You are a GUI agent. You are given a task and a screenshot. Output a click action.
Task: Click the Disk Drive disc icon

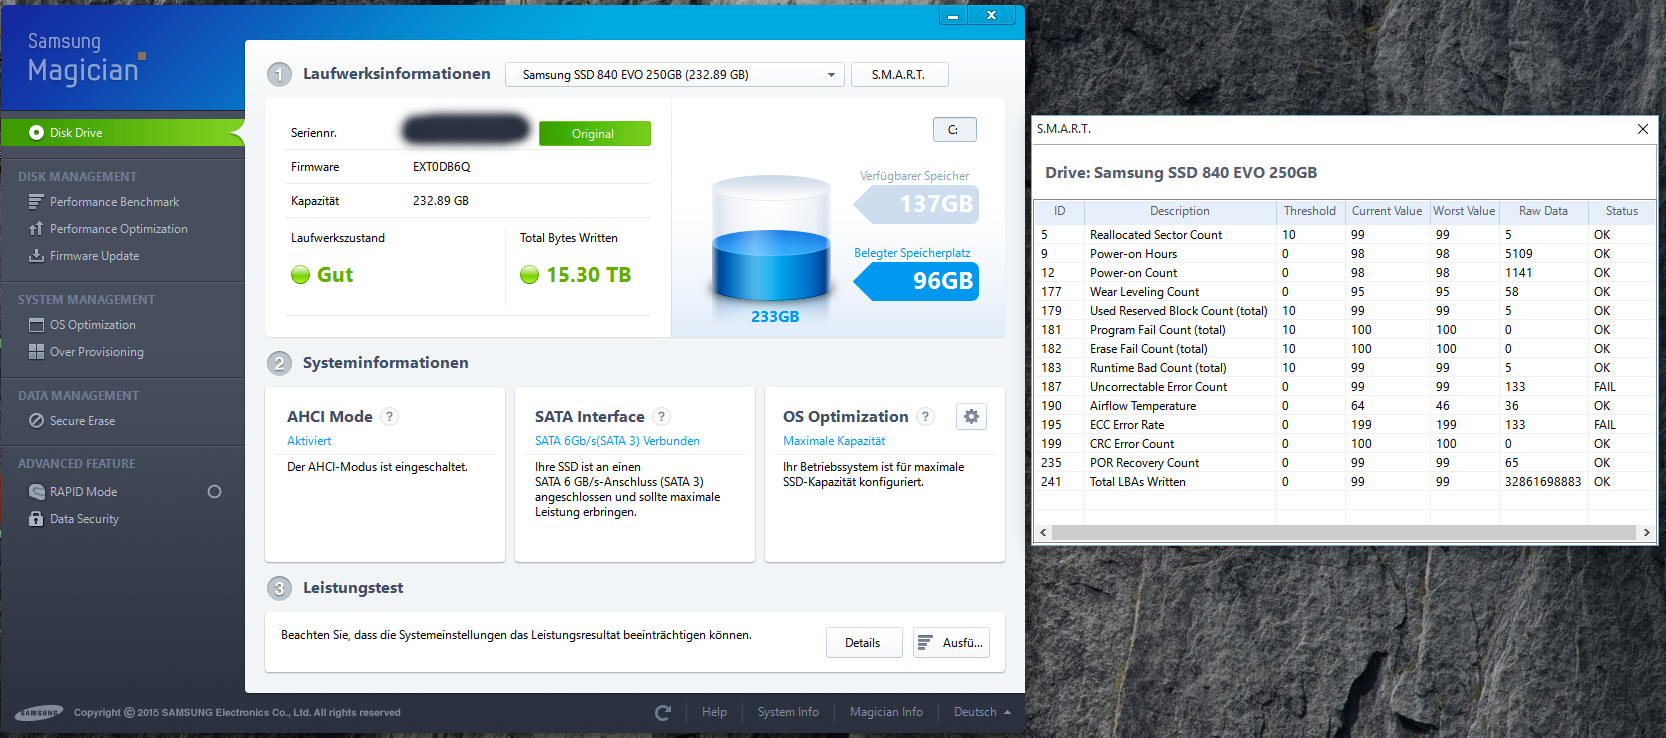coord(36,132)
